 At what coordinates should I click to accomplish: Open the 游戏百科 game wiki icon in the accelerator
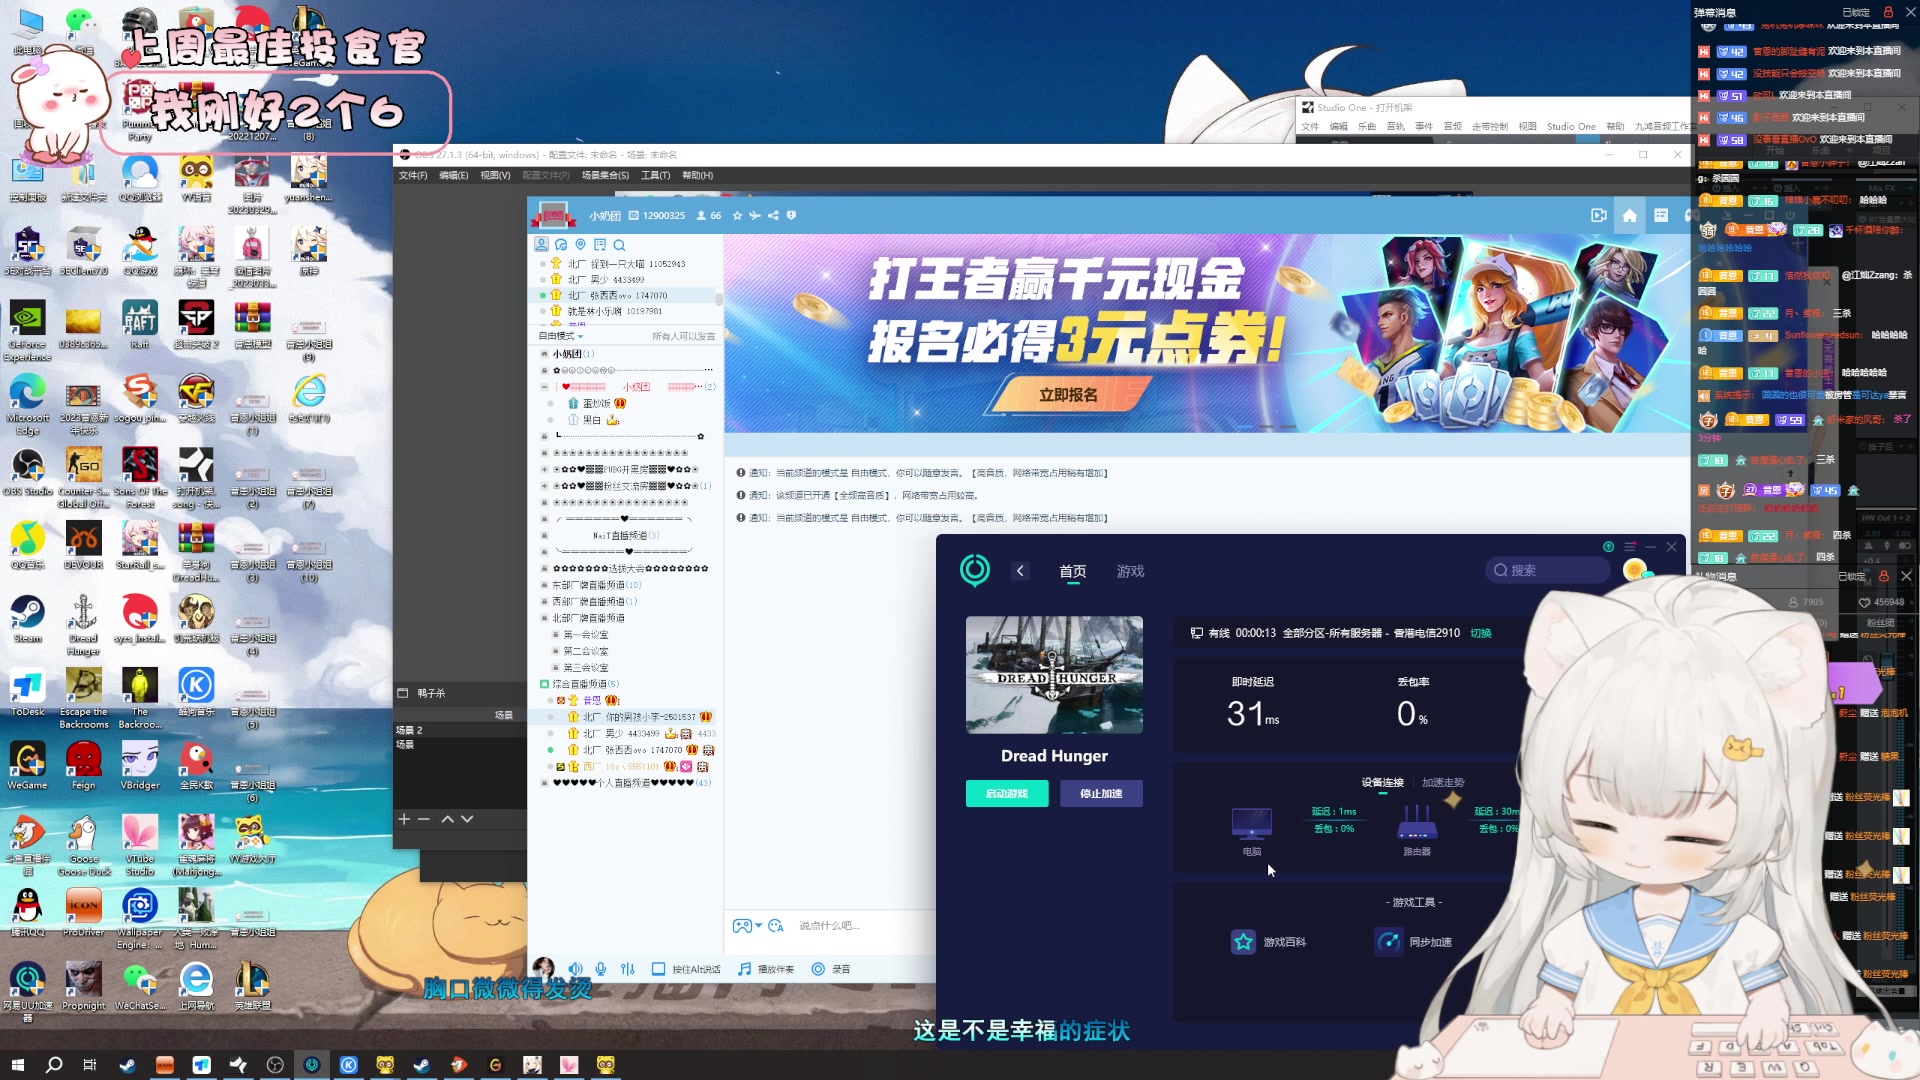pyautogui.click(x=1243, y=941)
